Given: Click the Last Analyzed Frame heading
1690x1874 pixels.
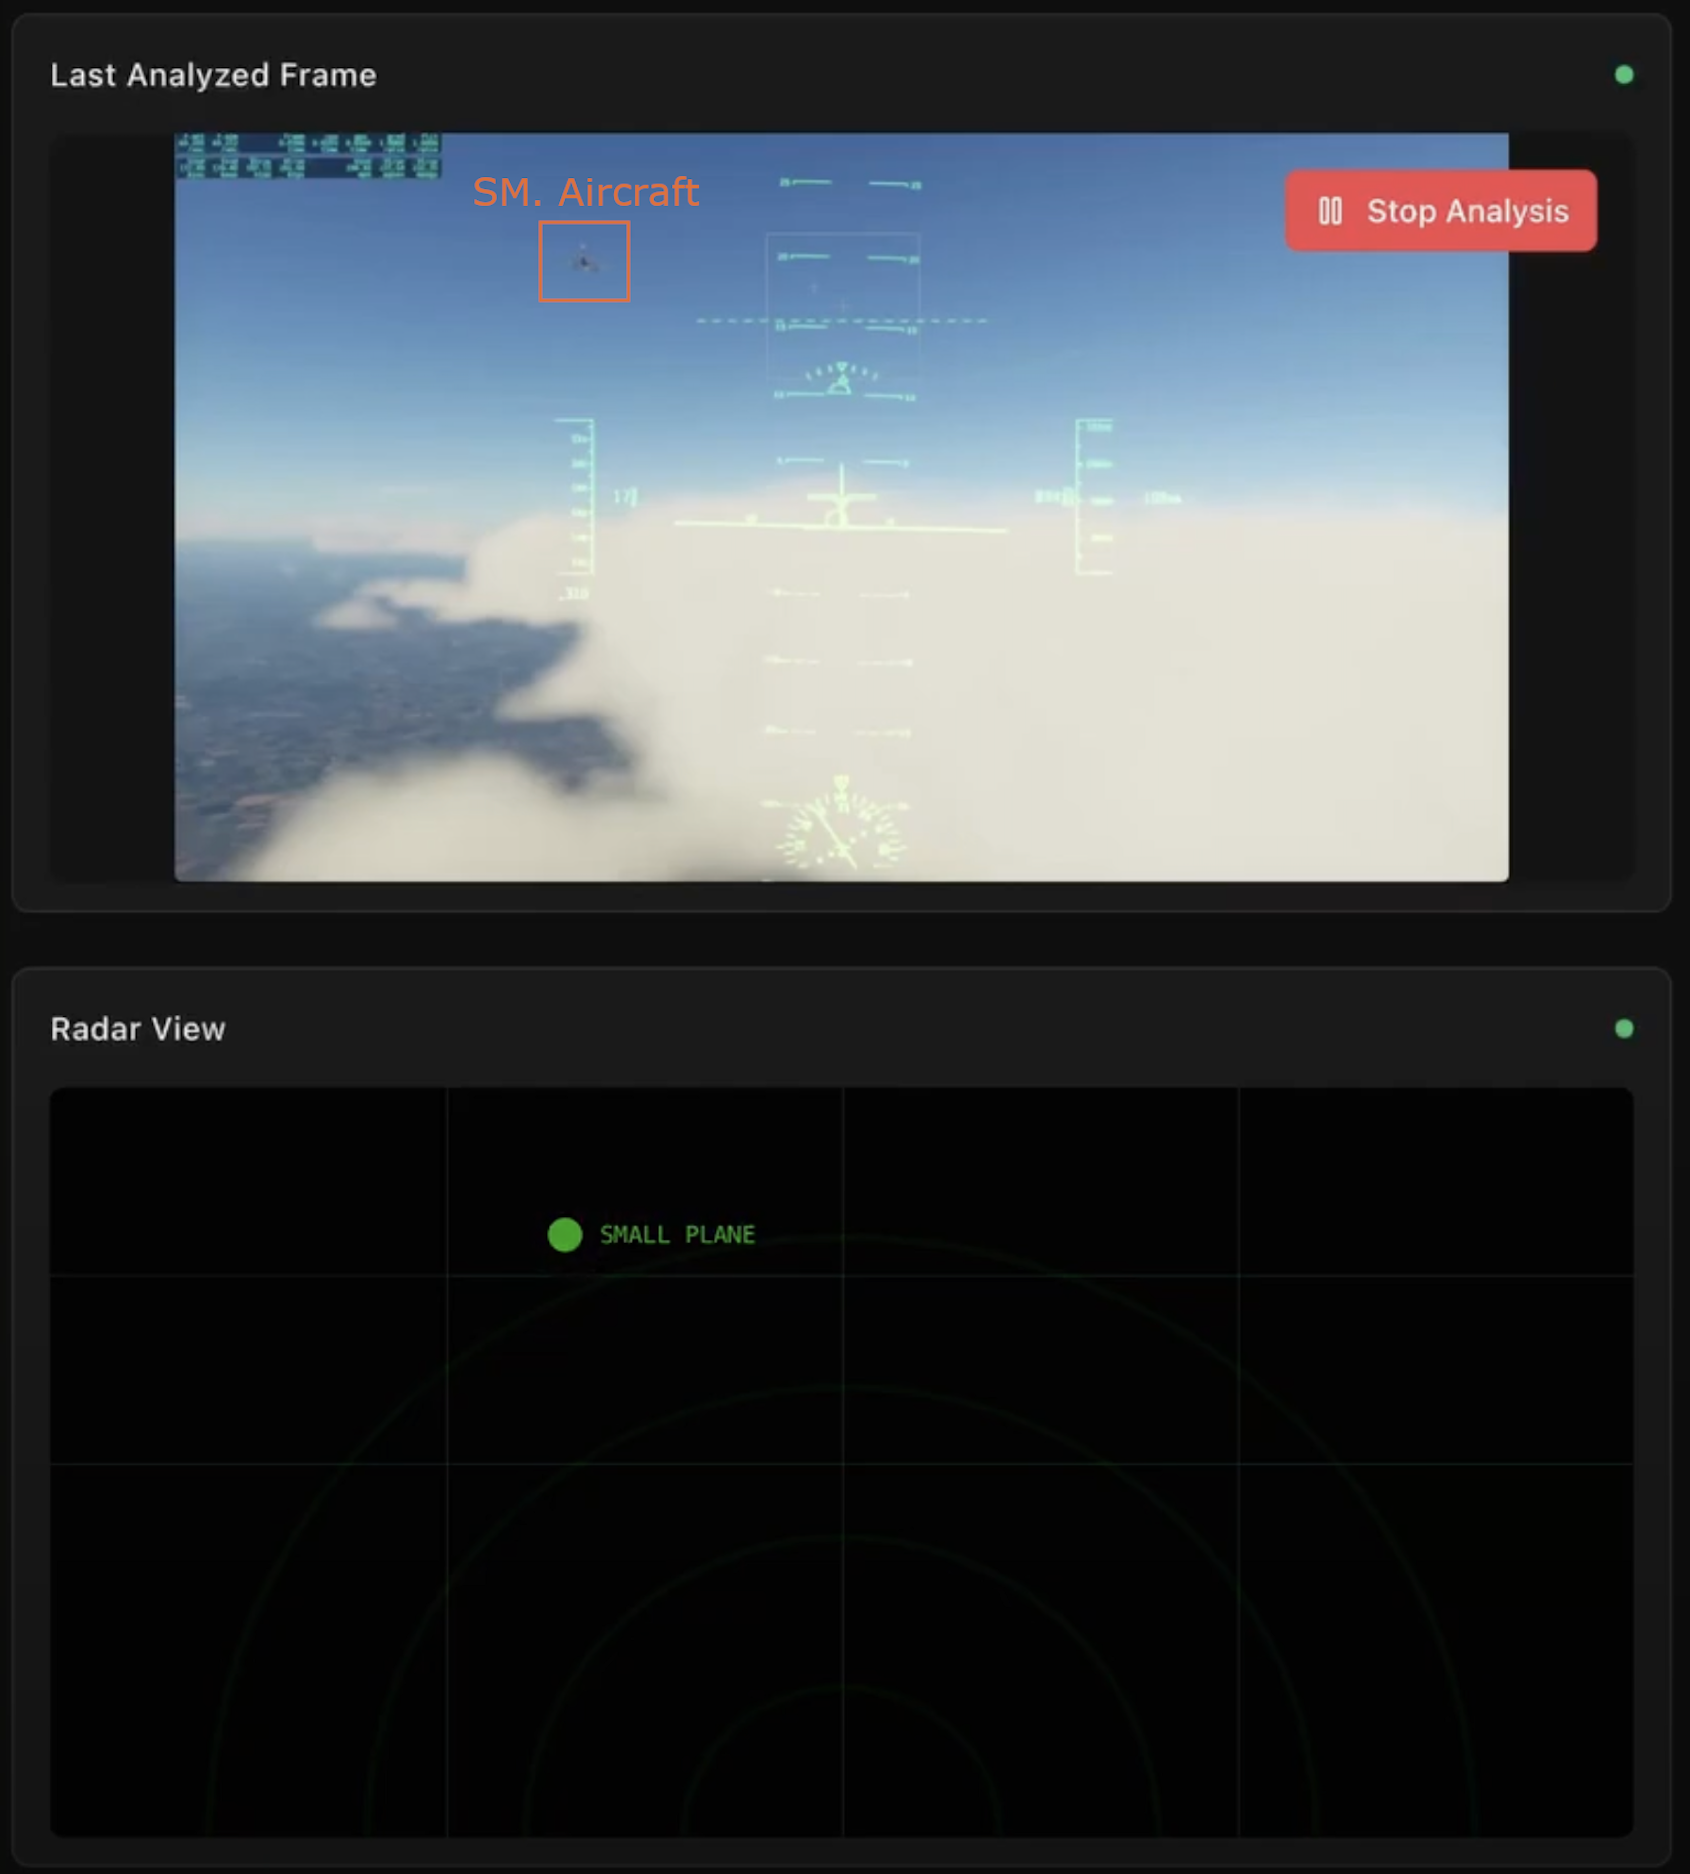Looking at the screenshot, I should 213,75.
